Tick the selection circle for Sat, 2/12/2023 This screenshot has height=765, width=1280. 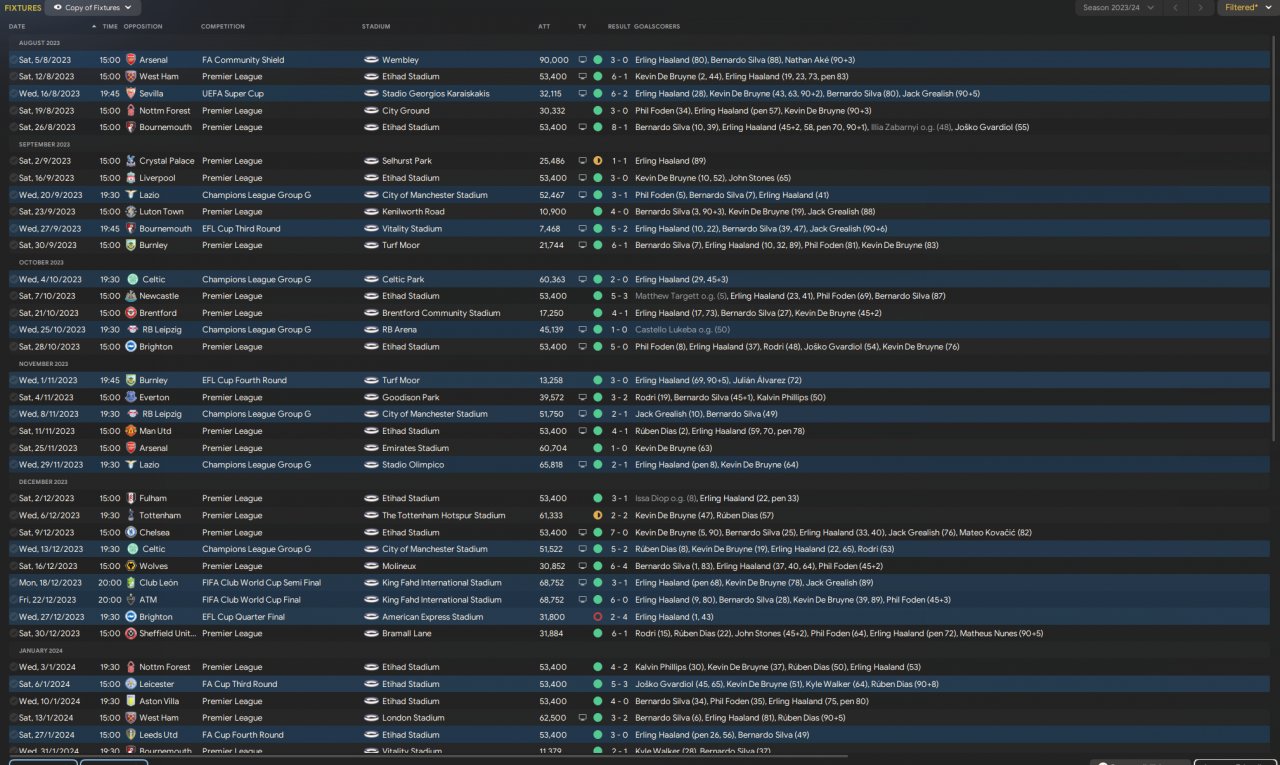(x=13, y=498)
